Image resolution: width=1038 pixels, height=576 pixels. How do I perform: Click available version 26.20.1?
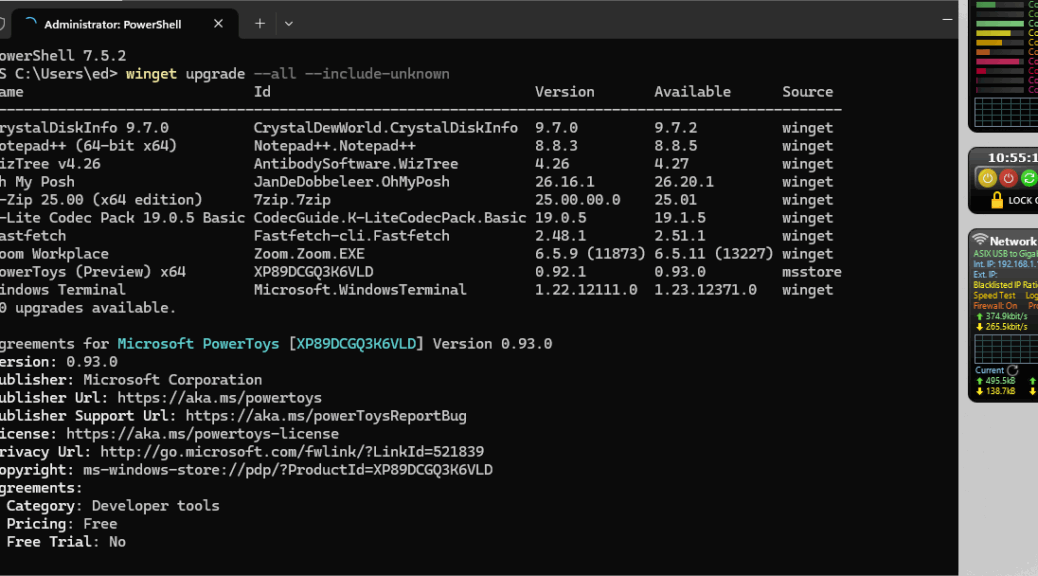coord(684,181)
